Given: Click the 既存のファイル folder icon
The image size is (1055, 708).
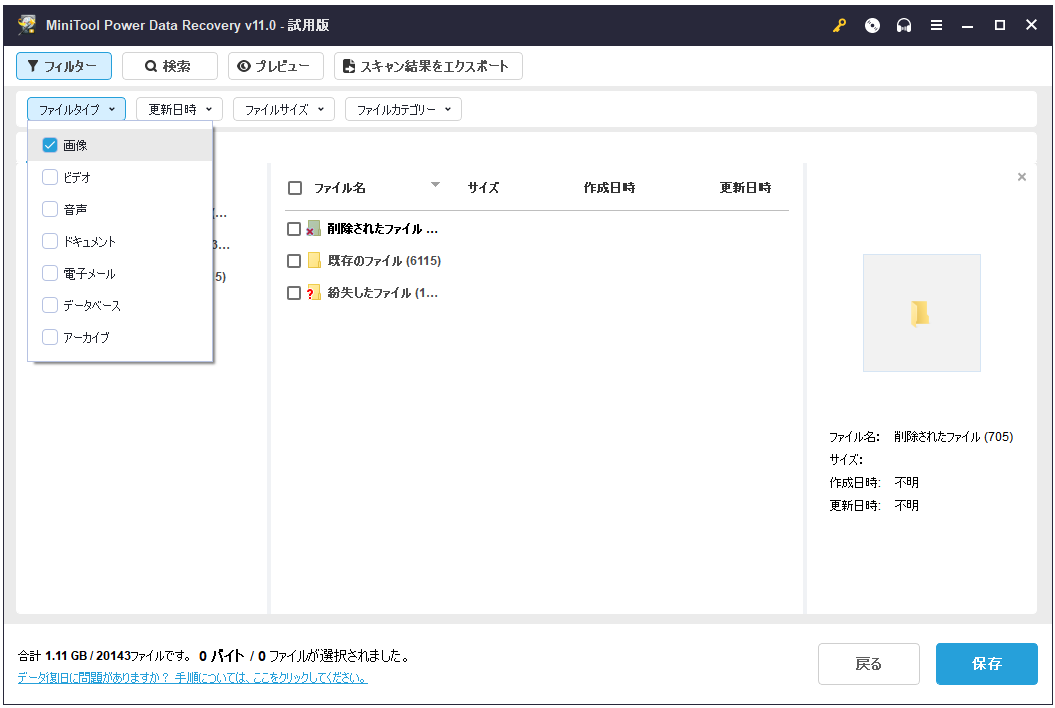Looking at the screenshot, I should click(314, 261).
